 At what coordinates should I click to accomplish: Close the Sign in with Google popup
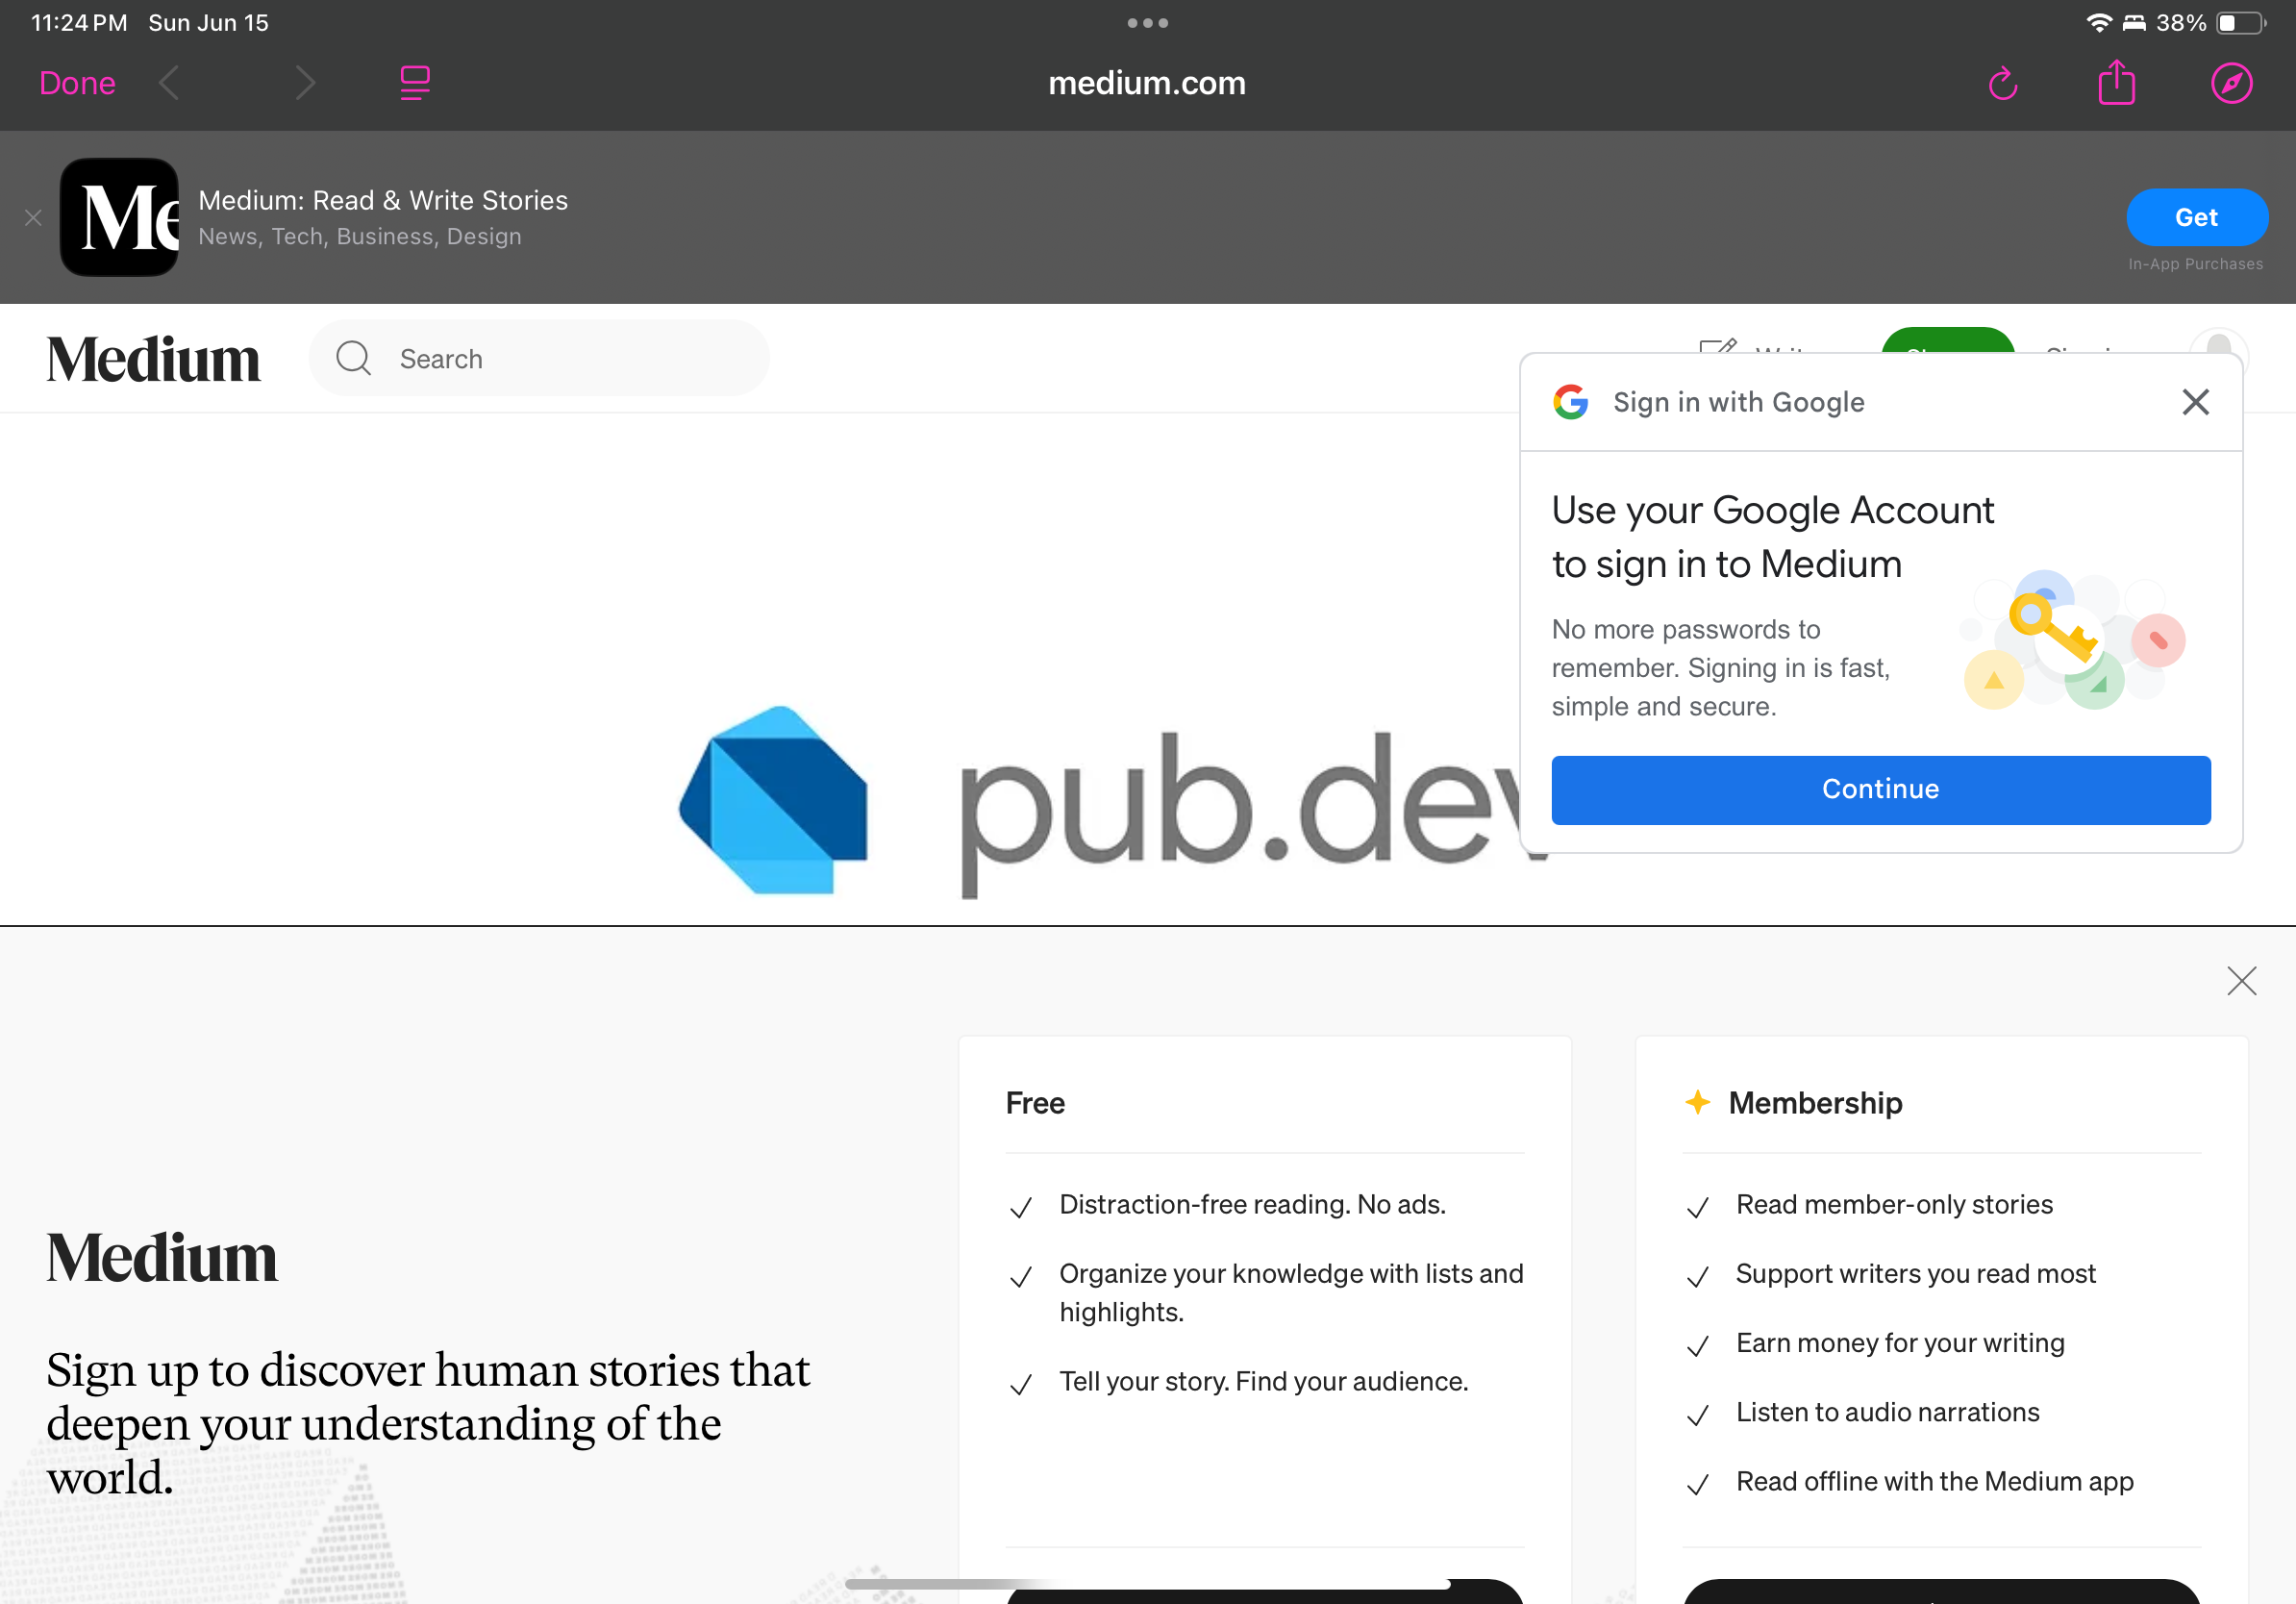tap(2195, 402)
